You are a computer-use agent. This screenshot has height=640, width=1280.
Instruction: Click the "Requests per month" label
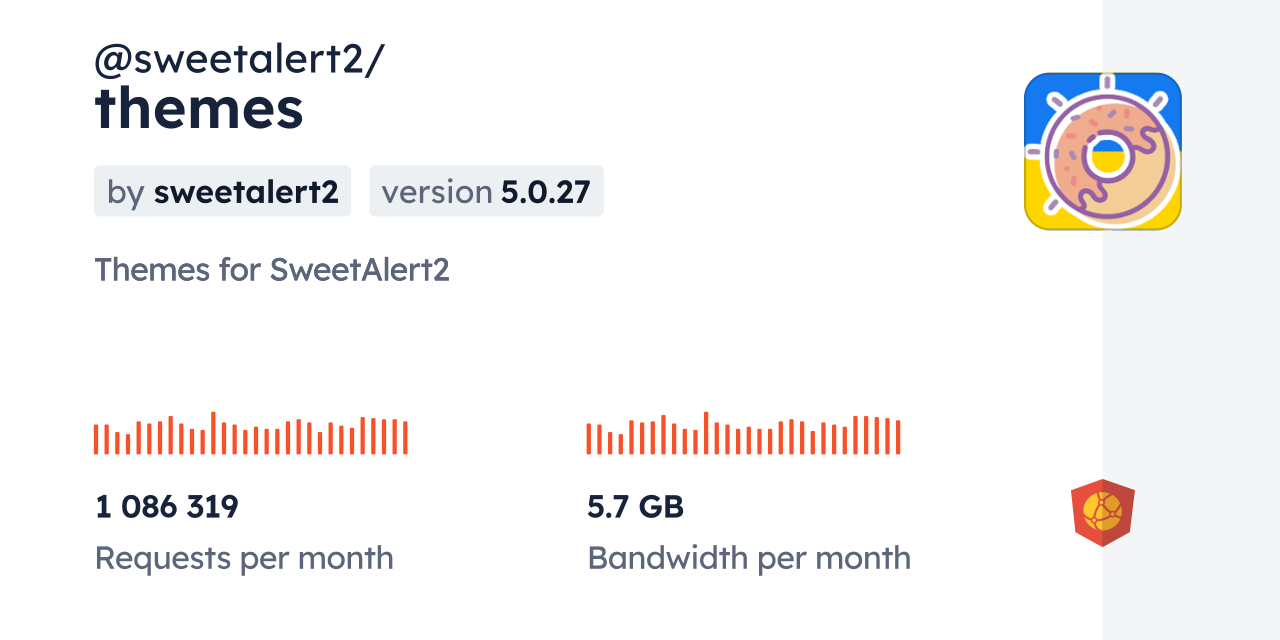click(x=244, y=558)
